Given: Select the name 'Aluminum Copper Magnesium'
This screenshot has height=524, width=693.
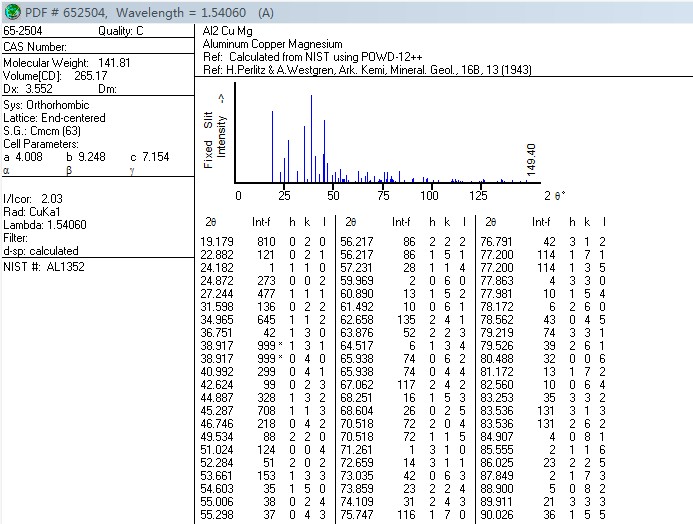Looking at the screenshot, I should point(273,44).
